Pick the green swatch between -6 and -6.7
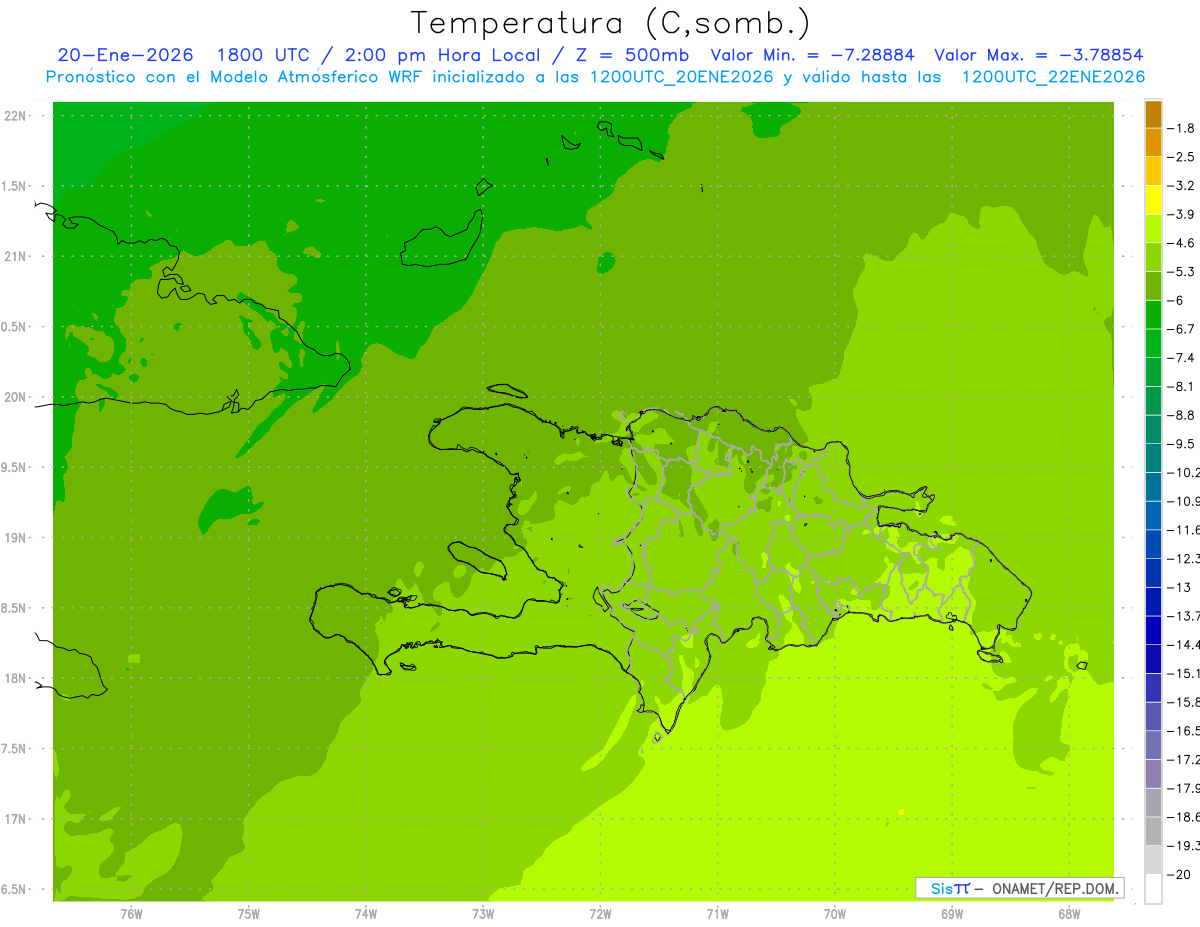The height and width of the screenshot is (927, 1200). point(1153,315)
